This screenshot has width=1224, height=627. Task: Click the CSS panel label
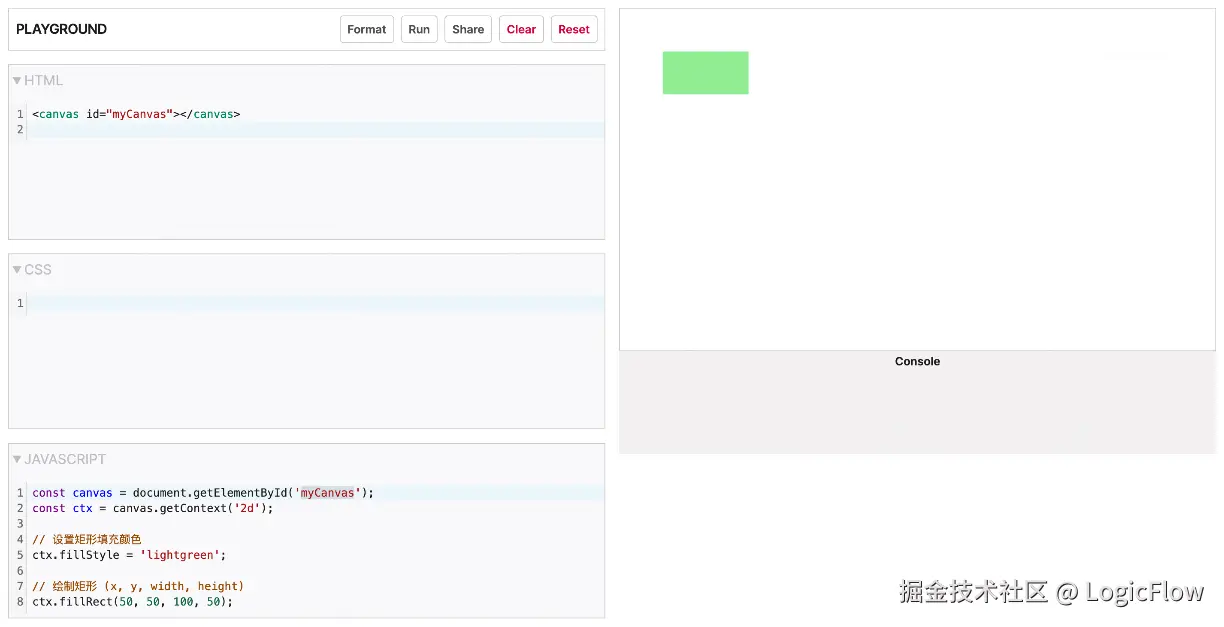coord(38,270)
